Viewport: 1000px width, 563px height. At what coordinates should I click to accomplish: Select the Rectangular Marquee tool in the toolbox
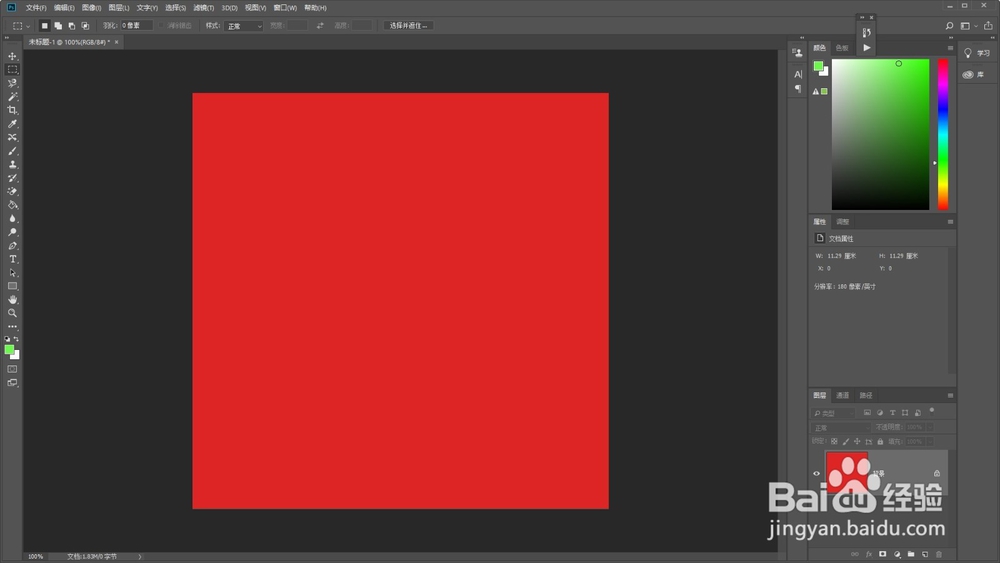12,69
